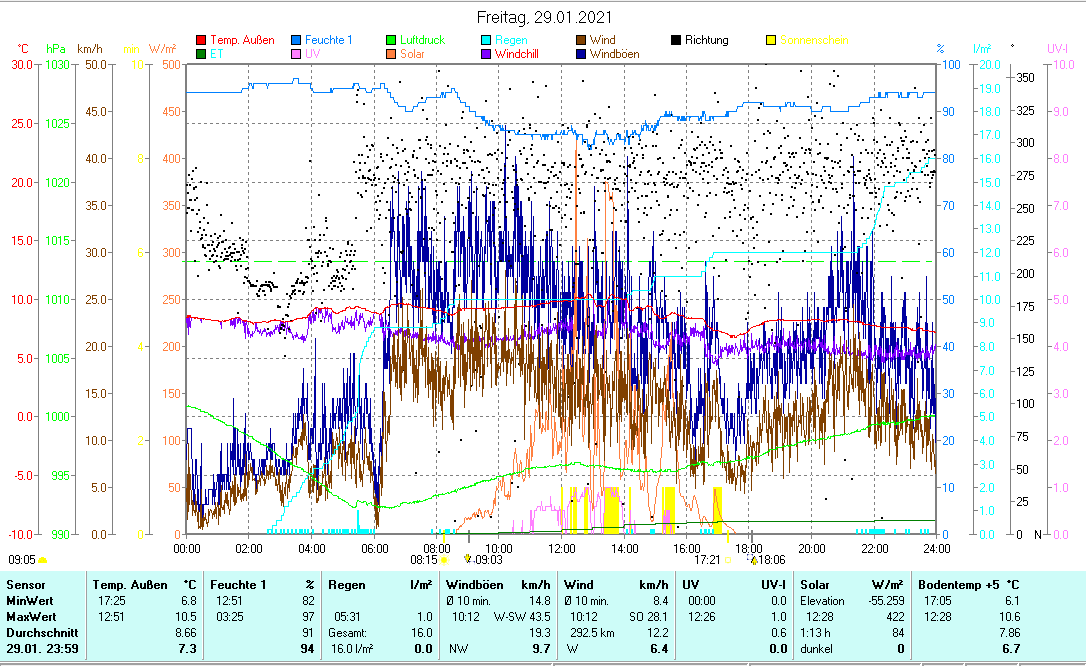This screenshot has width=1086, height=666.
Task: Select the green Luftdruck legend marker
Action: tap(392, 41)
